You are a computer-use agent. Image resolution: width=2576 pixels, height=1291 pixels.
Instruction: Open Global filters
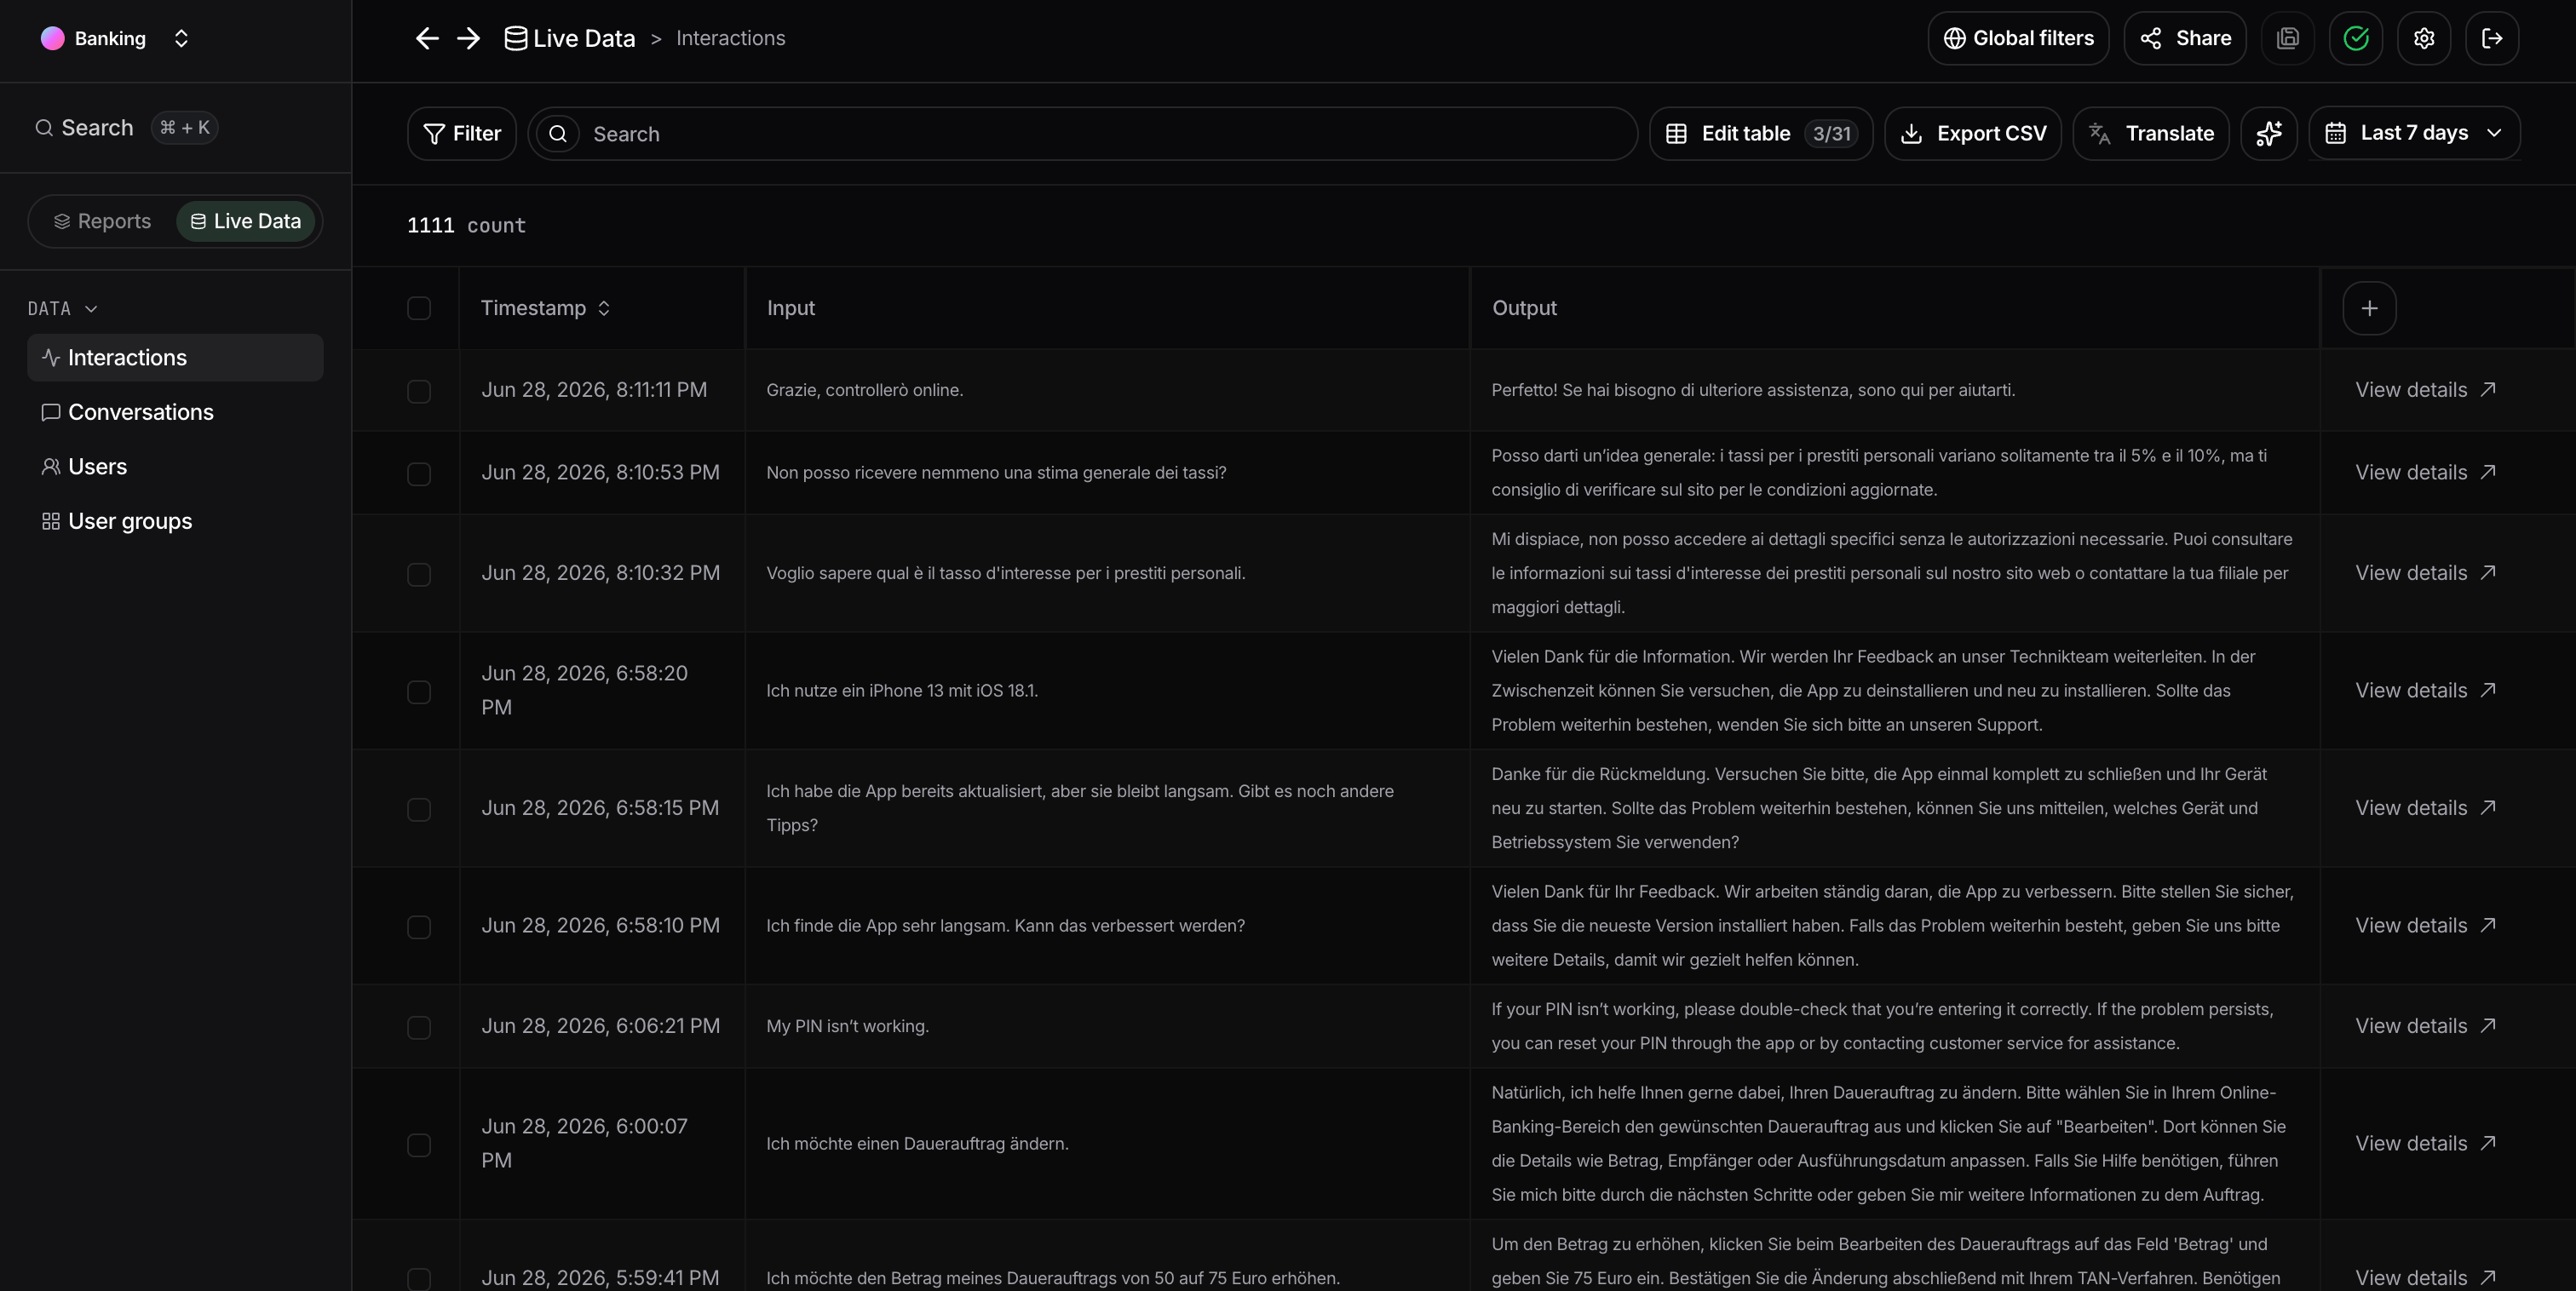(2018, 38)
